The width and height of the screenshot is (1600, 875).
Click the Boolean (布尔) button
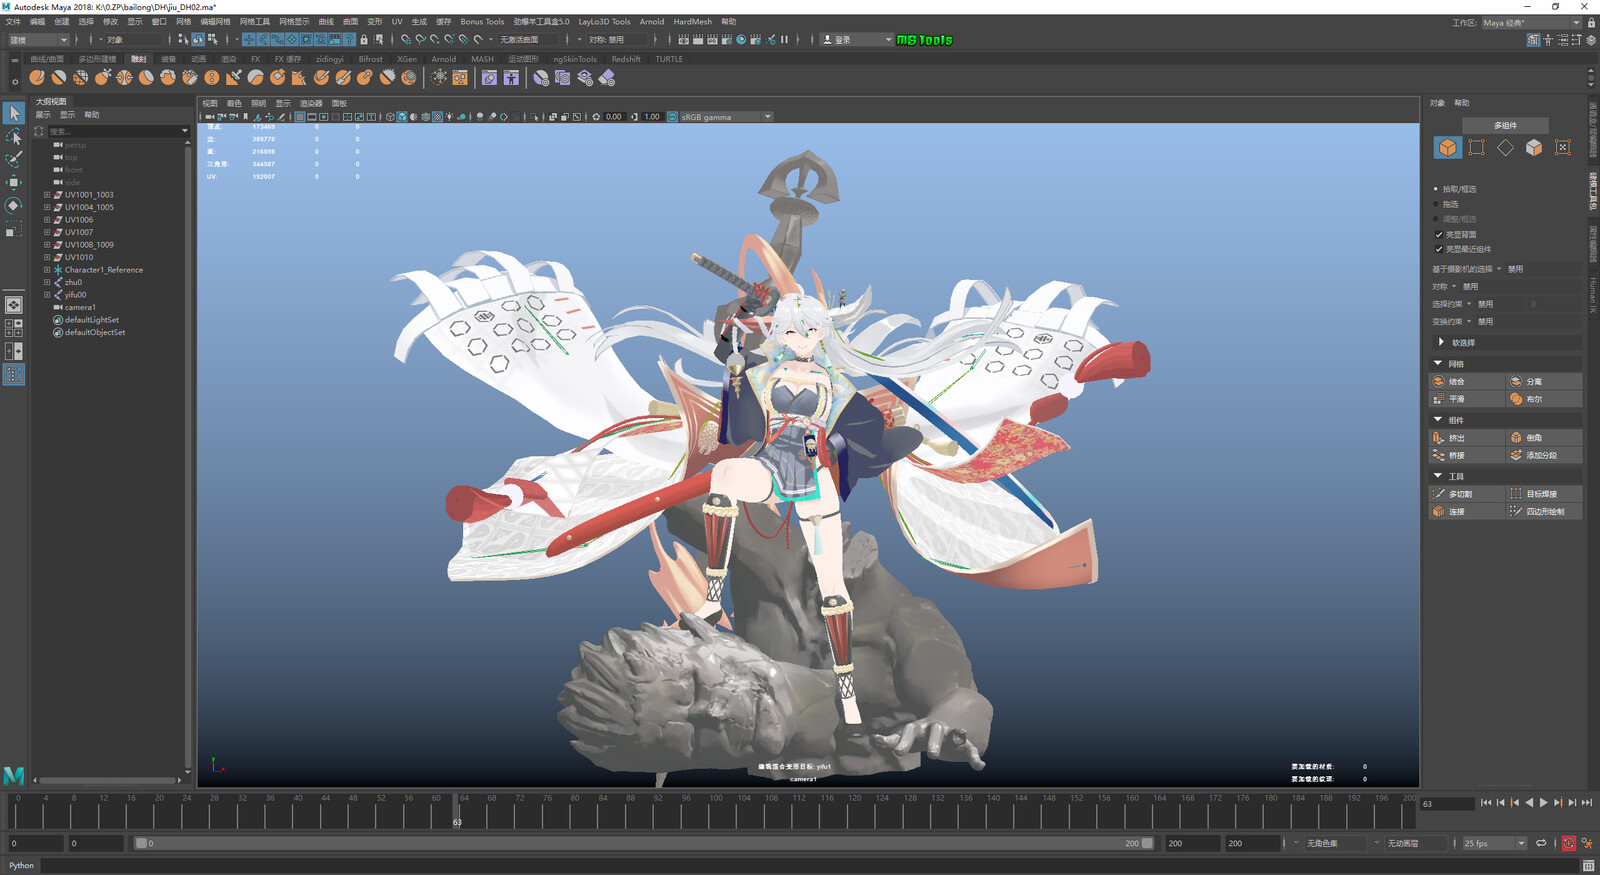click(1544, 399)
